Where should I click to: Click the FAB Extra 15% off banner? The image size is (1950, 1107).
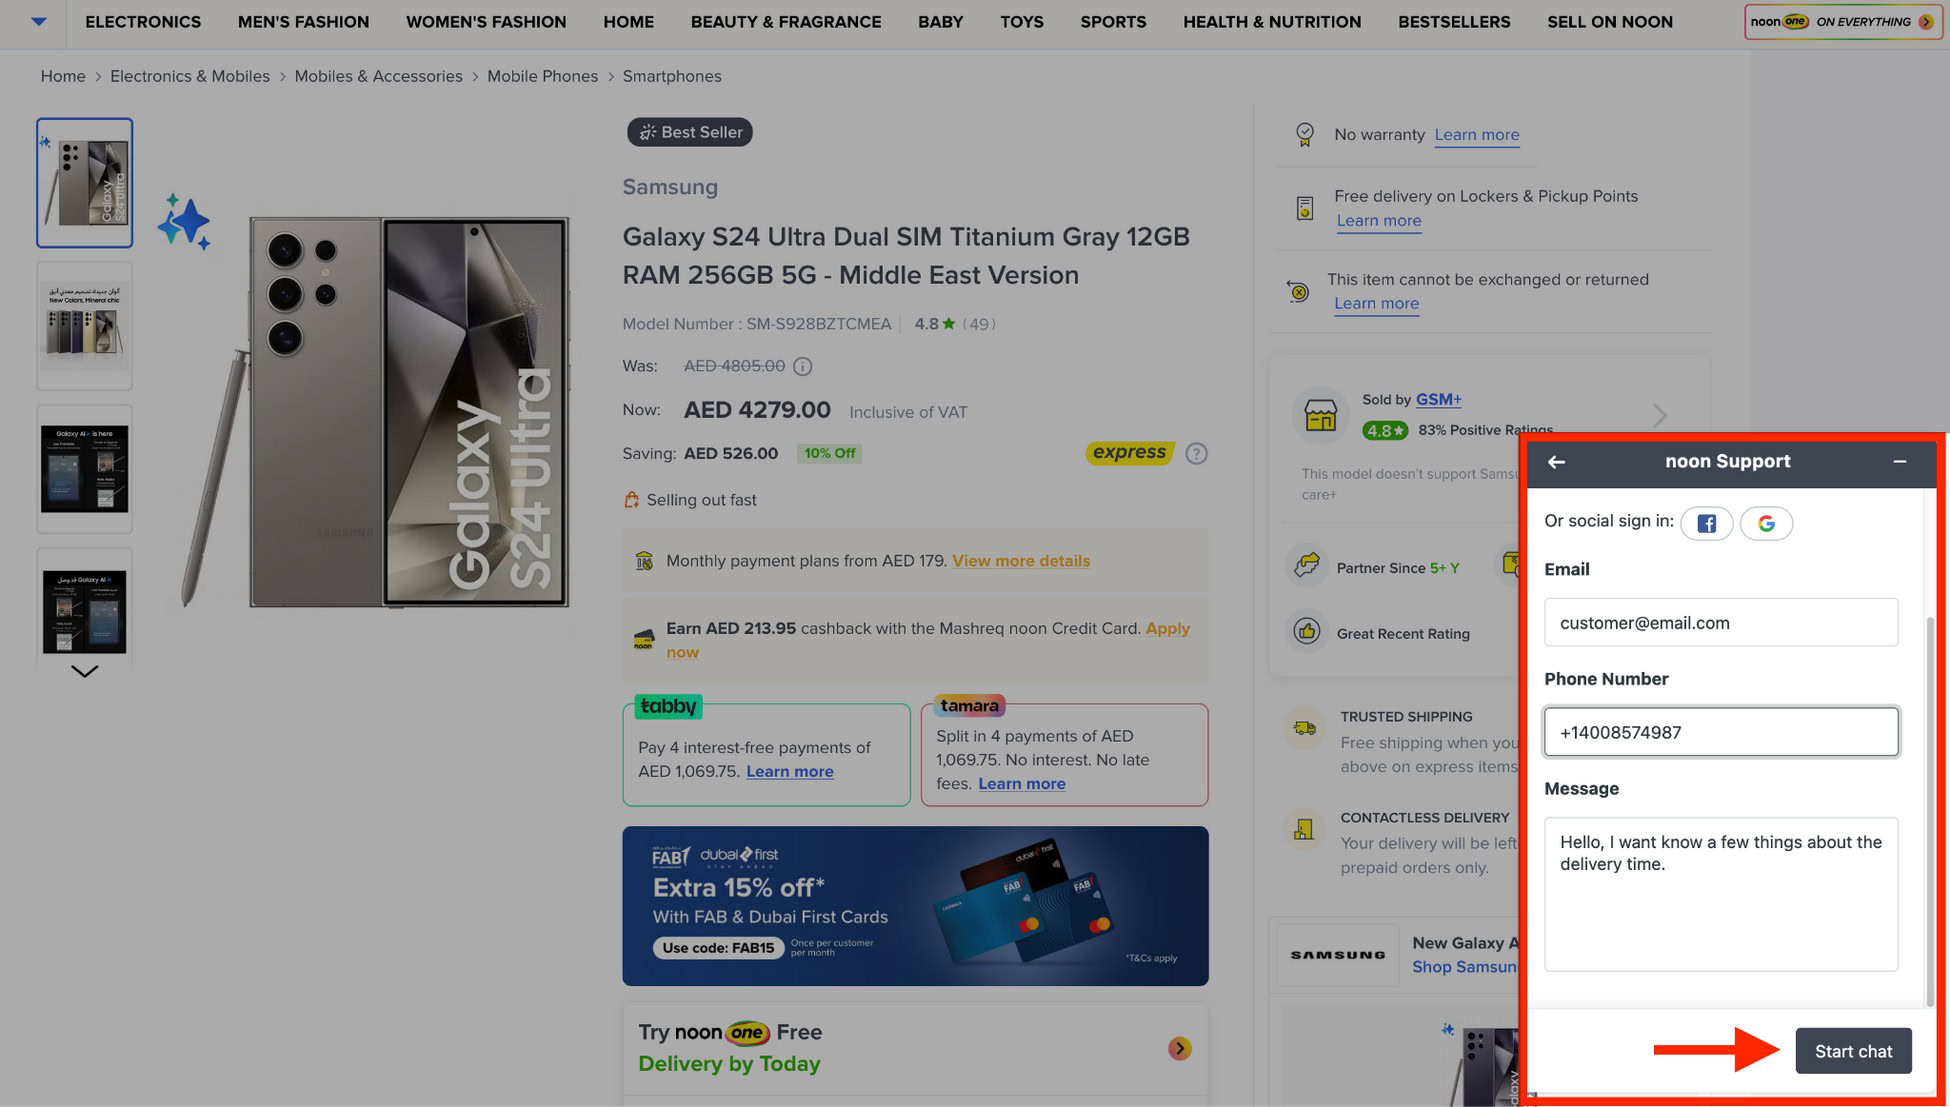pos(915,906)
